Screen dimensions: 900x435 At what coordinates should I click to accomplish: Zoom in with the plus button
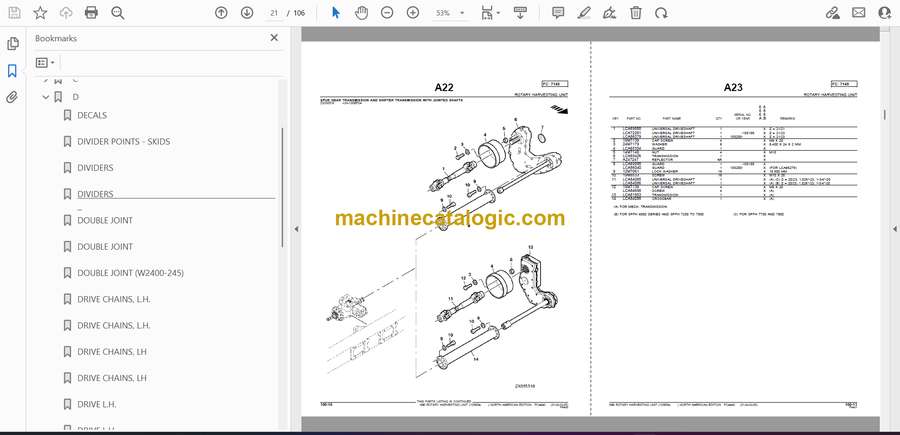413,13
